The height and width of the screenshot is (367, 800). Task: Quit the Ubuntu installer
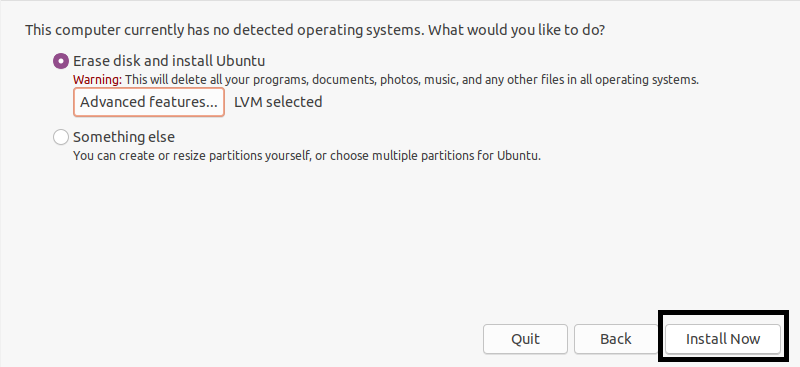(x=526, y=339)
